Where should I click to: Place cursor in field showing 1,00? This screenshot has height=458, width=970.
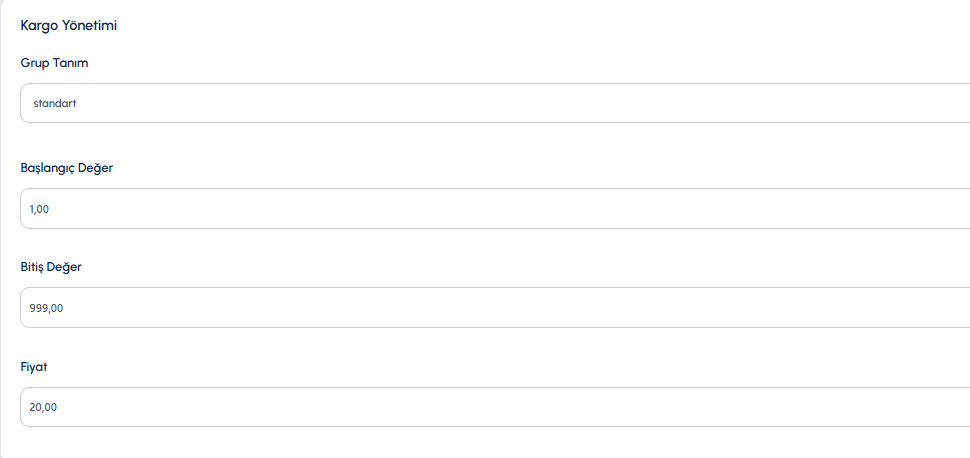pyautogui.click(x=495, y=209)
